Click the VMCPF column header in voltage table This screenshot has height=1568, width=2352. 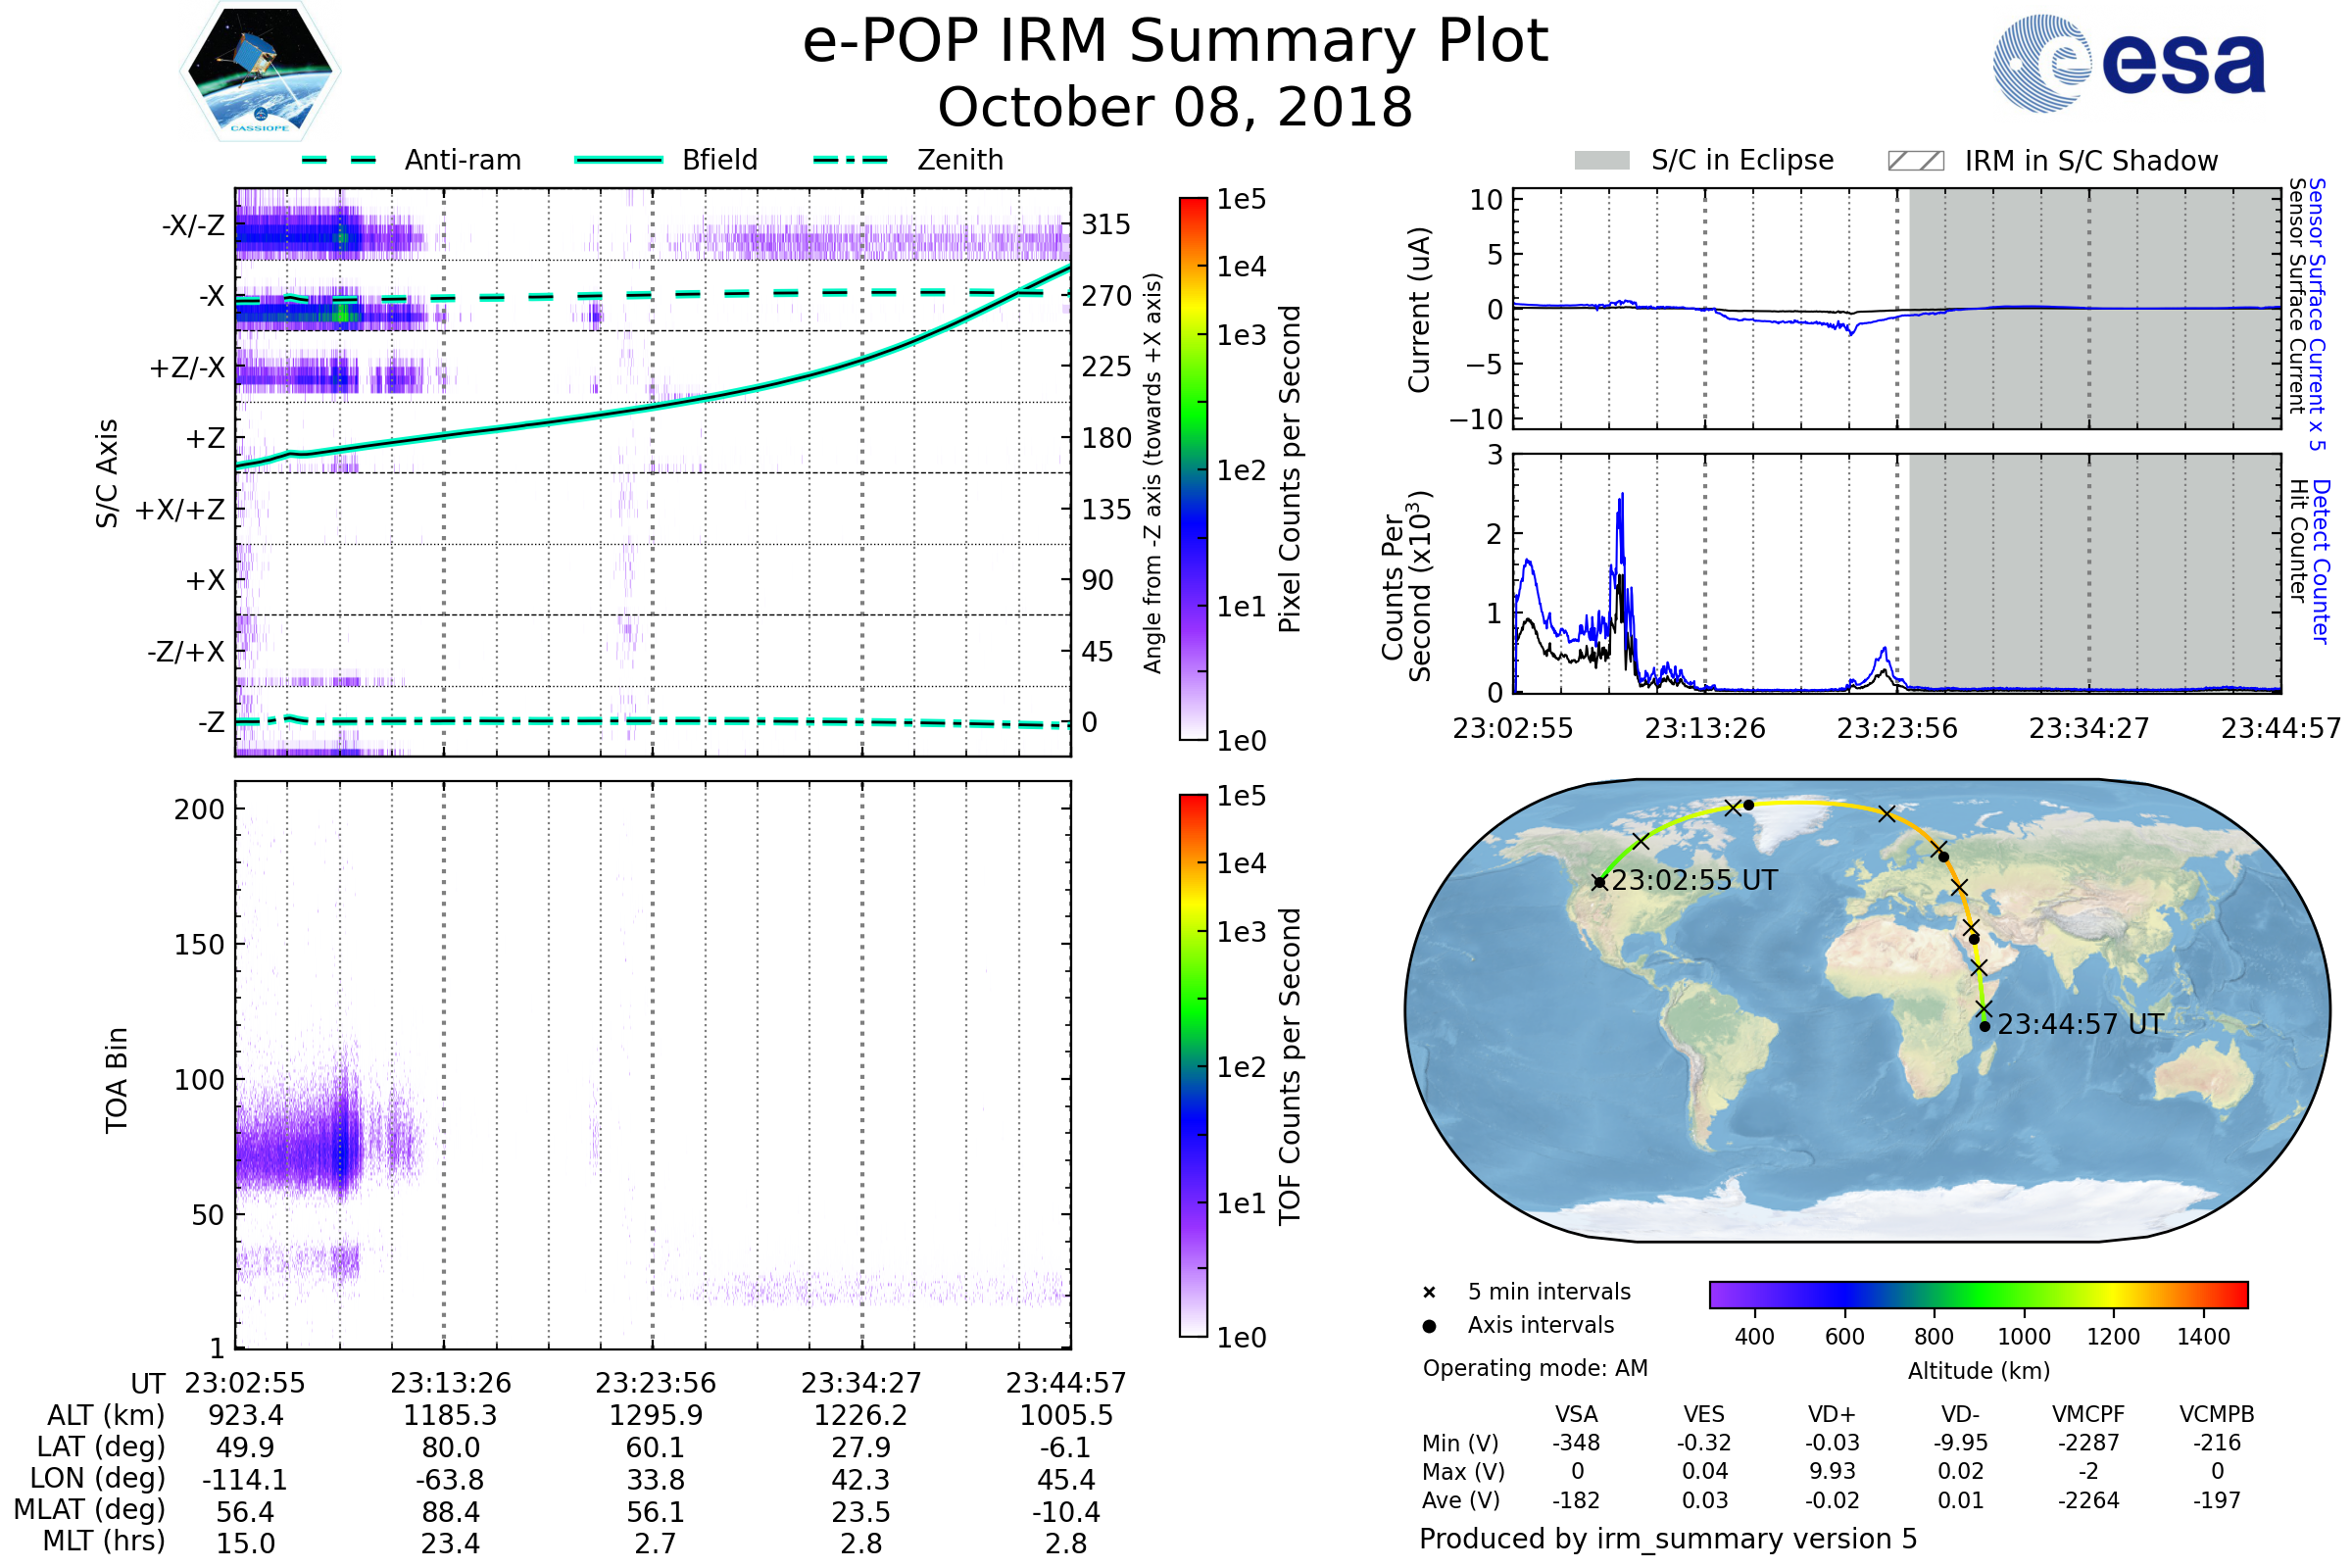2088,1414
